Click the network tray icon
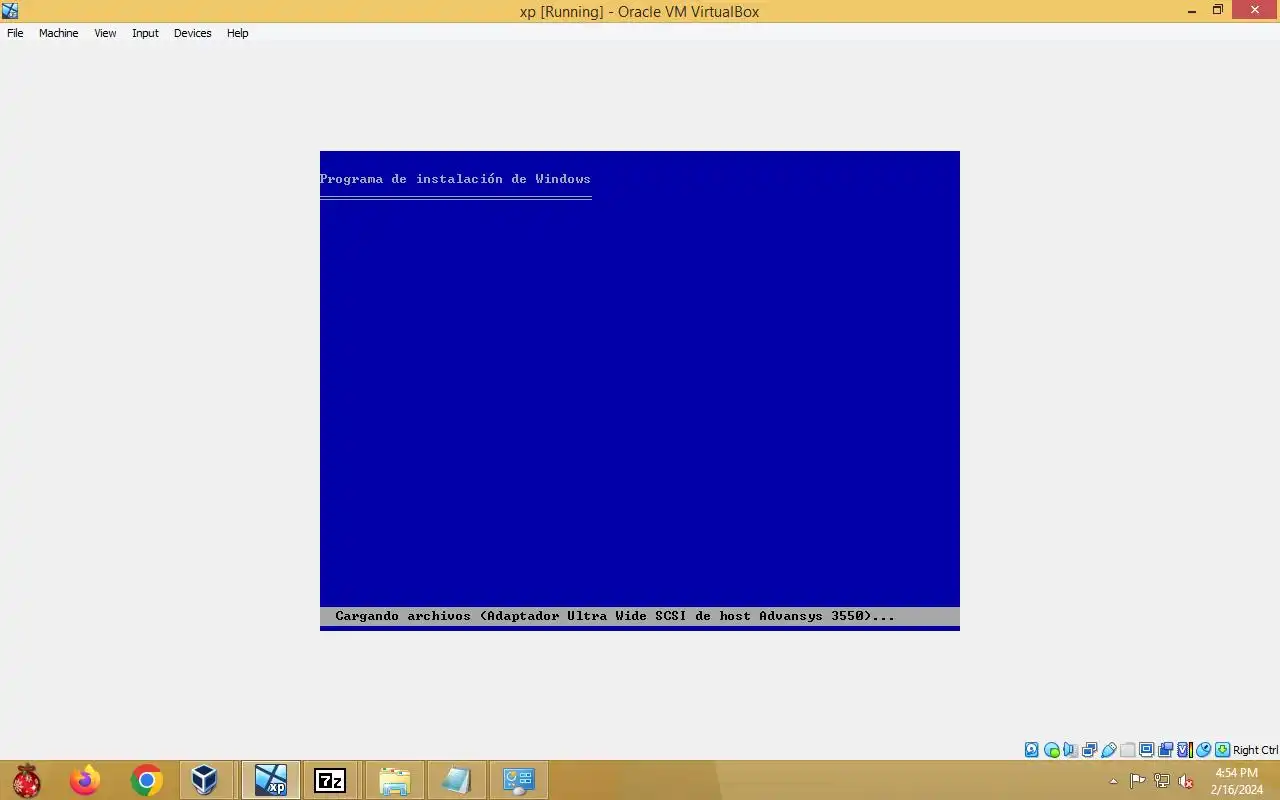The image size is (1280, 800). [x=1161, y=781]
